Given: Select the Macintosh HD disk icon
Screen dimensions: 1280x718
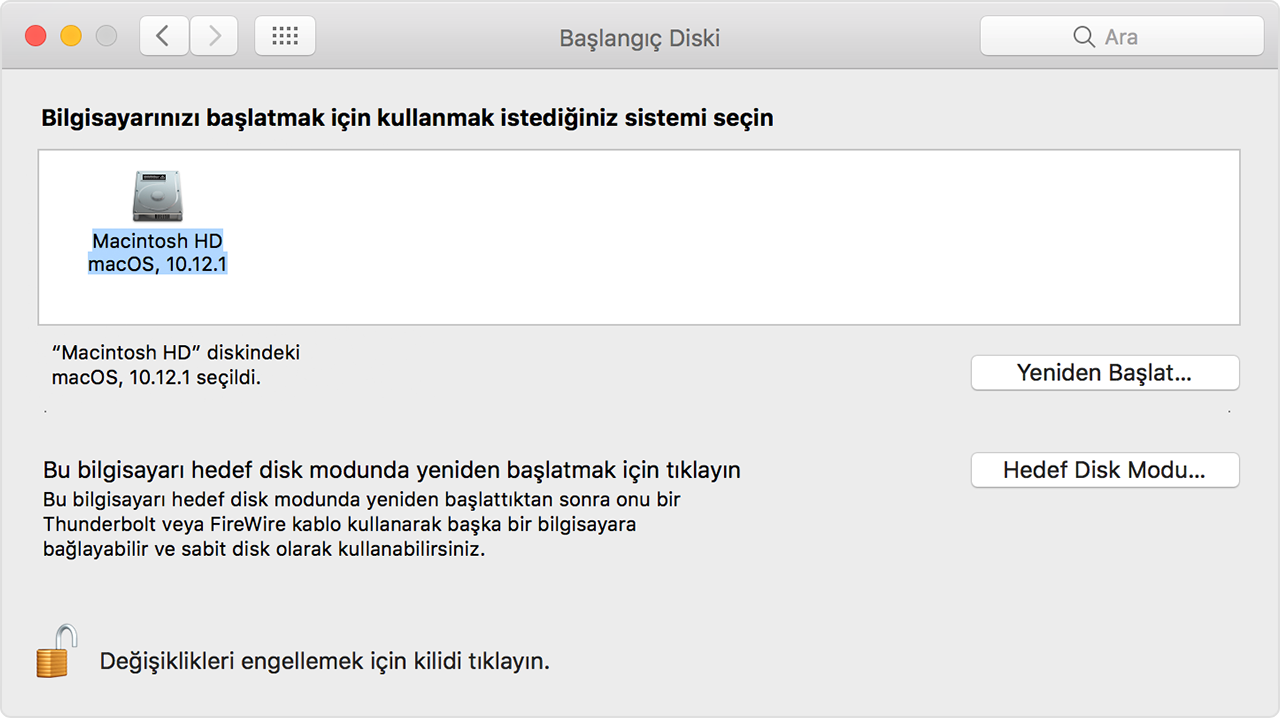Looking at the screenshot, I should (157, 195).
